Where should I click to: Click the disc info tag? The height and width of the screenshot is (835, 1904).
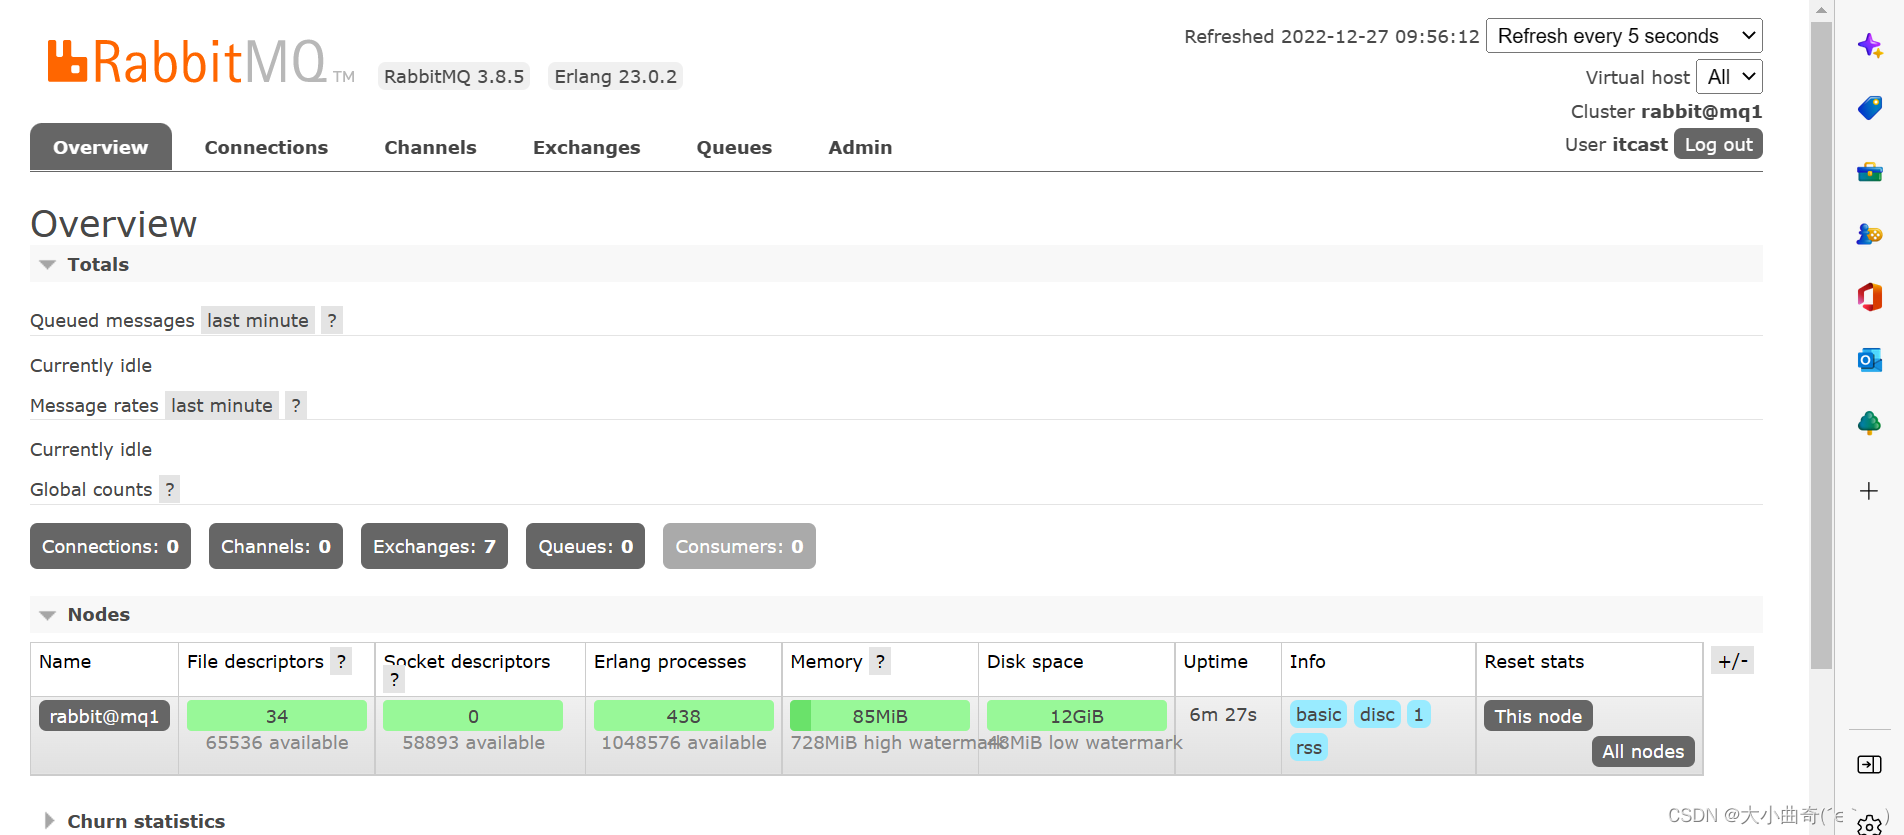pyautogui.click(x=1377, y=714)
